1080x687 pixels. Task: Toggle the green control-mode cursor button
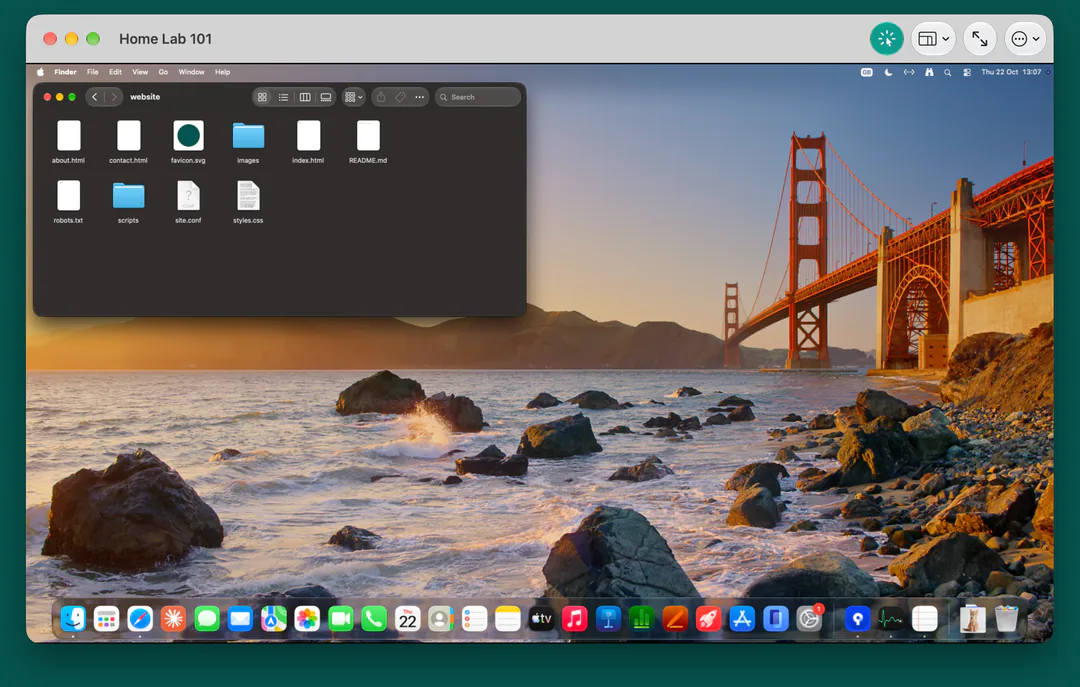click(x=886, y=39)
